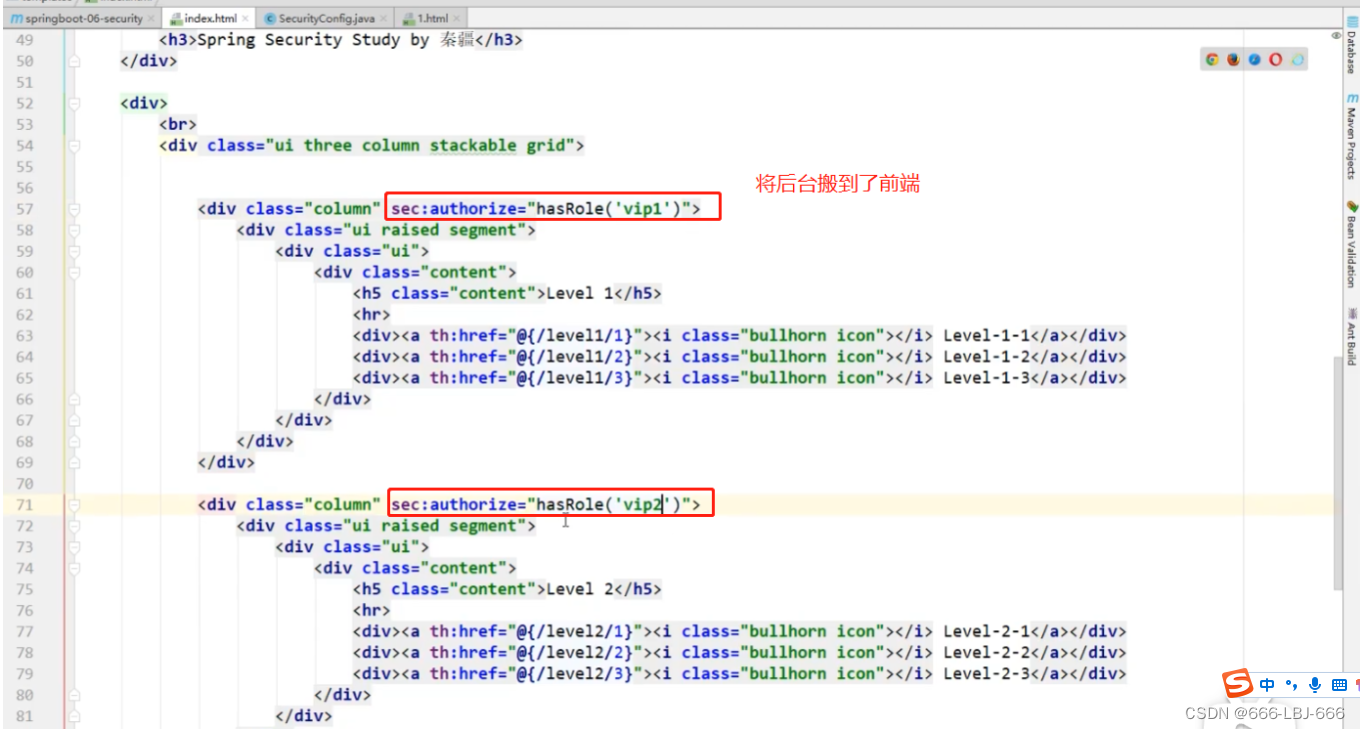The image size is (1360, 729).
Task: Open page in Opera browser icon
Action: [x=1276, y=60]
